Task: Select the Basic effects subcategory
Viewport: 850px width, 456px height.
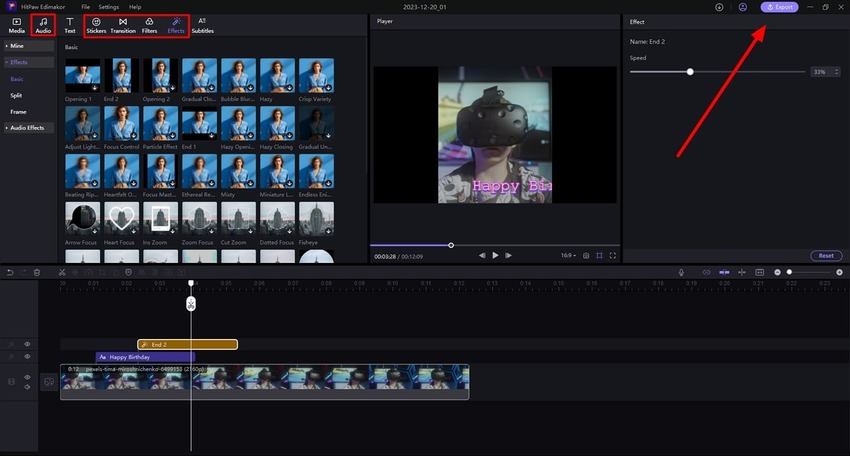Action: 17,79
